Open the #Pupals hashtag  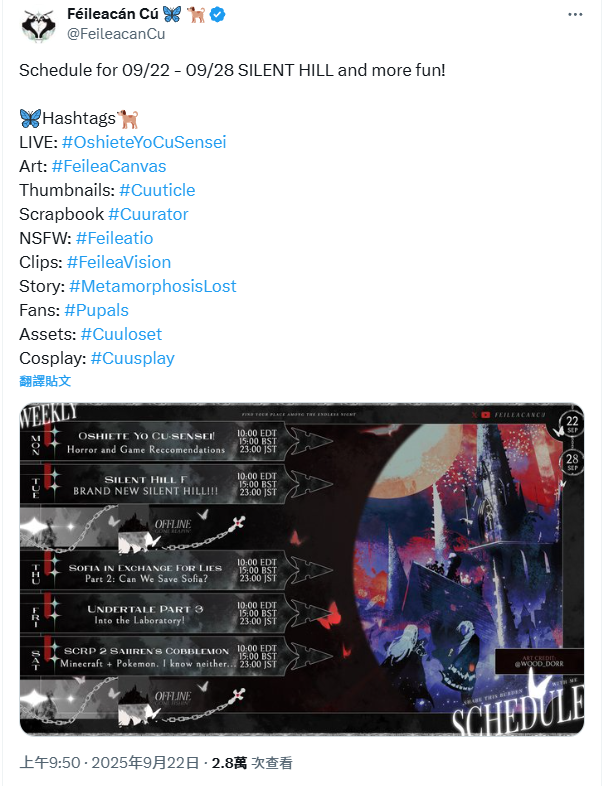pyautogui.click(x=96, y=310)
